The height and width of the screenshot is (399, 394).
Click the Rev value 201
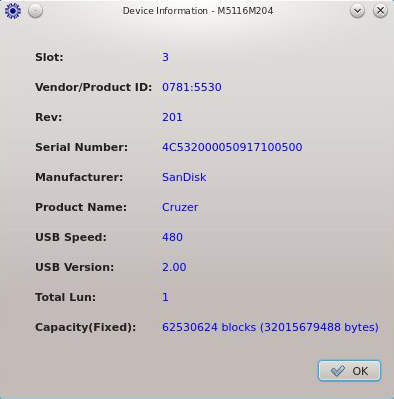(172, 117)
